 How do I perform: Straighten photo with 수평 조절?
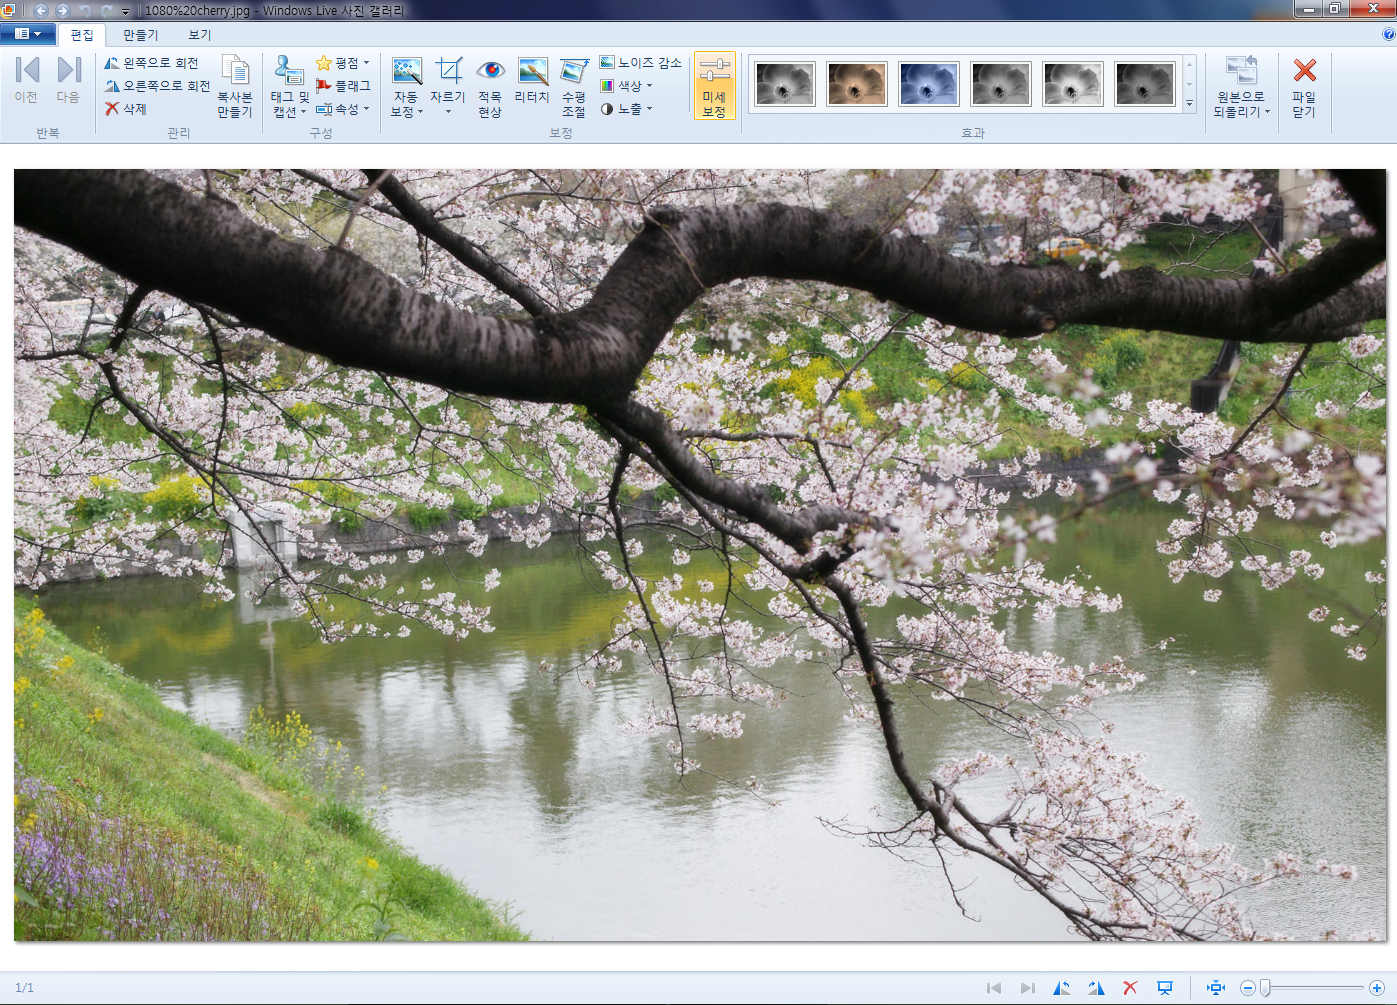pos(574,87)
